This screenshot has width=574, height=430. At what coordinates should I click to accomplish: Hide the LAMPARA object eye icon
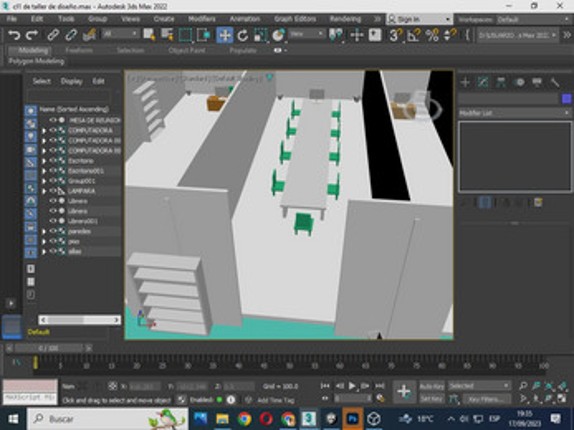[53, 191]
